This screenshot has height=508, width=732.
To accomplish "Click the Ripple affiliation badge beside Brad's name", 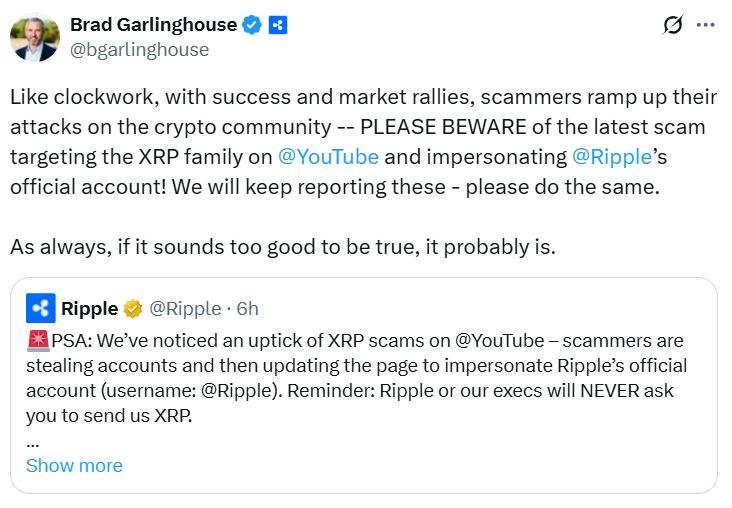I will pyautogui.click(x=278, y=25).
